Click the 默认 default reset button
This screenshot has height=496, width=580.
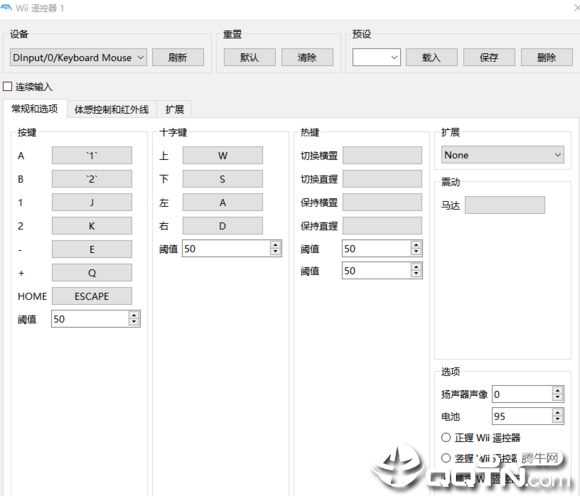point(249,57)
